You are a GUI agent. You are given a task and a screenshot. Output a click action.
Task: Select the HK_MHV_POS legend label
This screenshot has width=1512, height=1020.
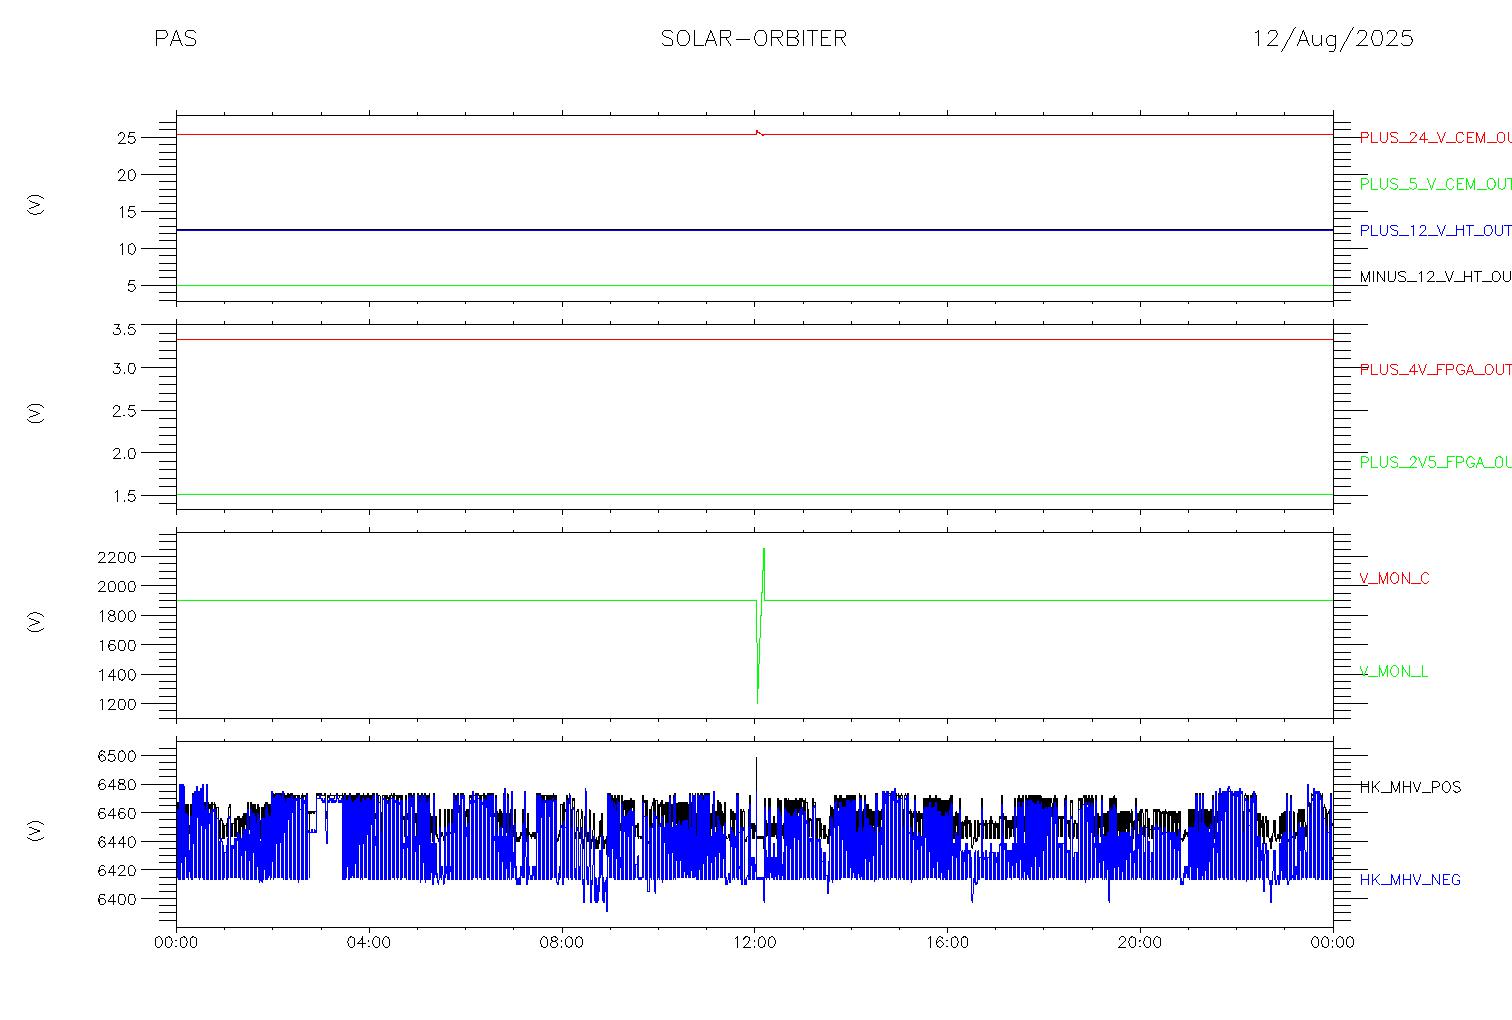point(1410,788)
